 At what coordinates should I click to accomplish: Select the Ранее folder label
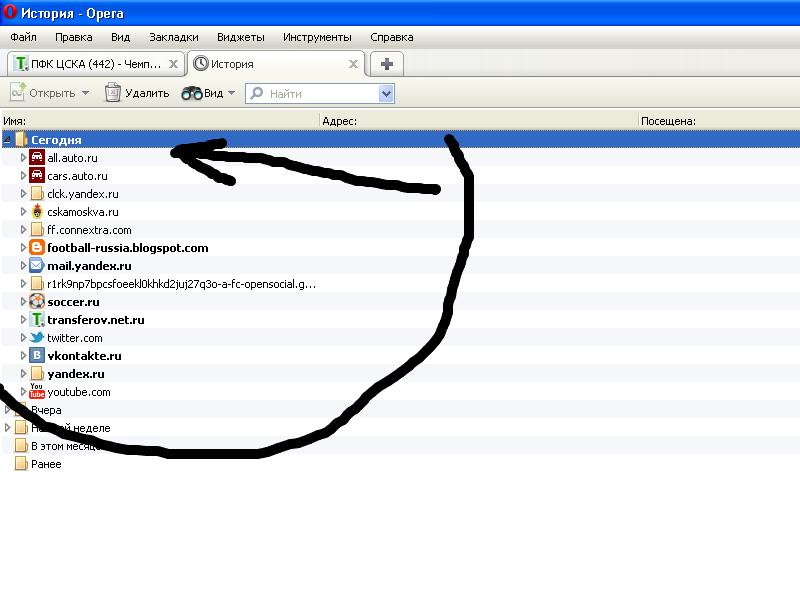pos(46,464)
